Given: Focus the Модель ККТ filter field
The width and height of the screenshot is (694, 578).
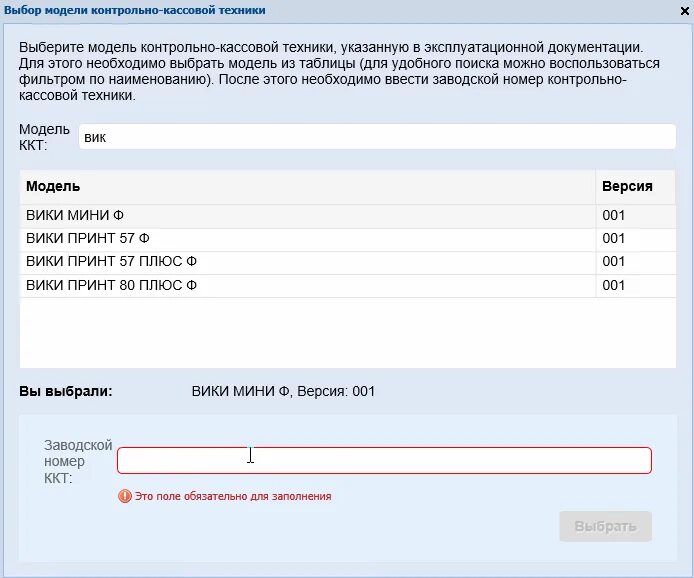Looking at the screenshot, I should (x=377, y=137).
